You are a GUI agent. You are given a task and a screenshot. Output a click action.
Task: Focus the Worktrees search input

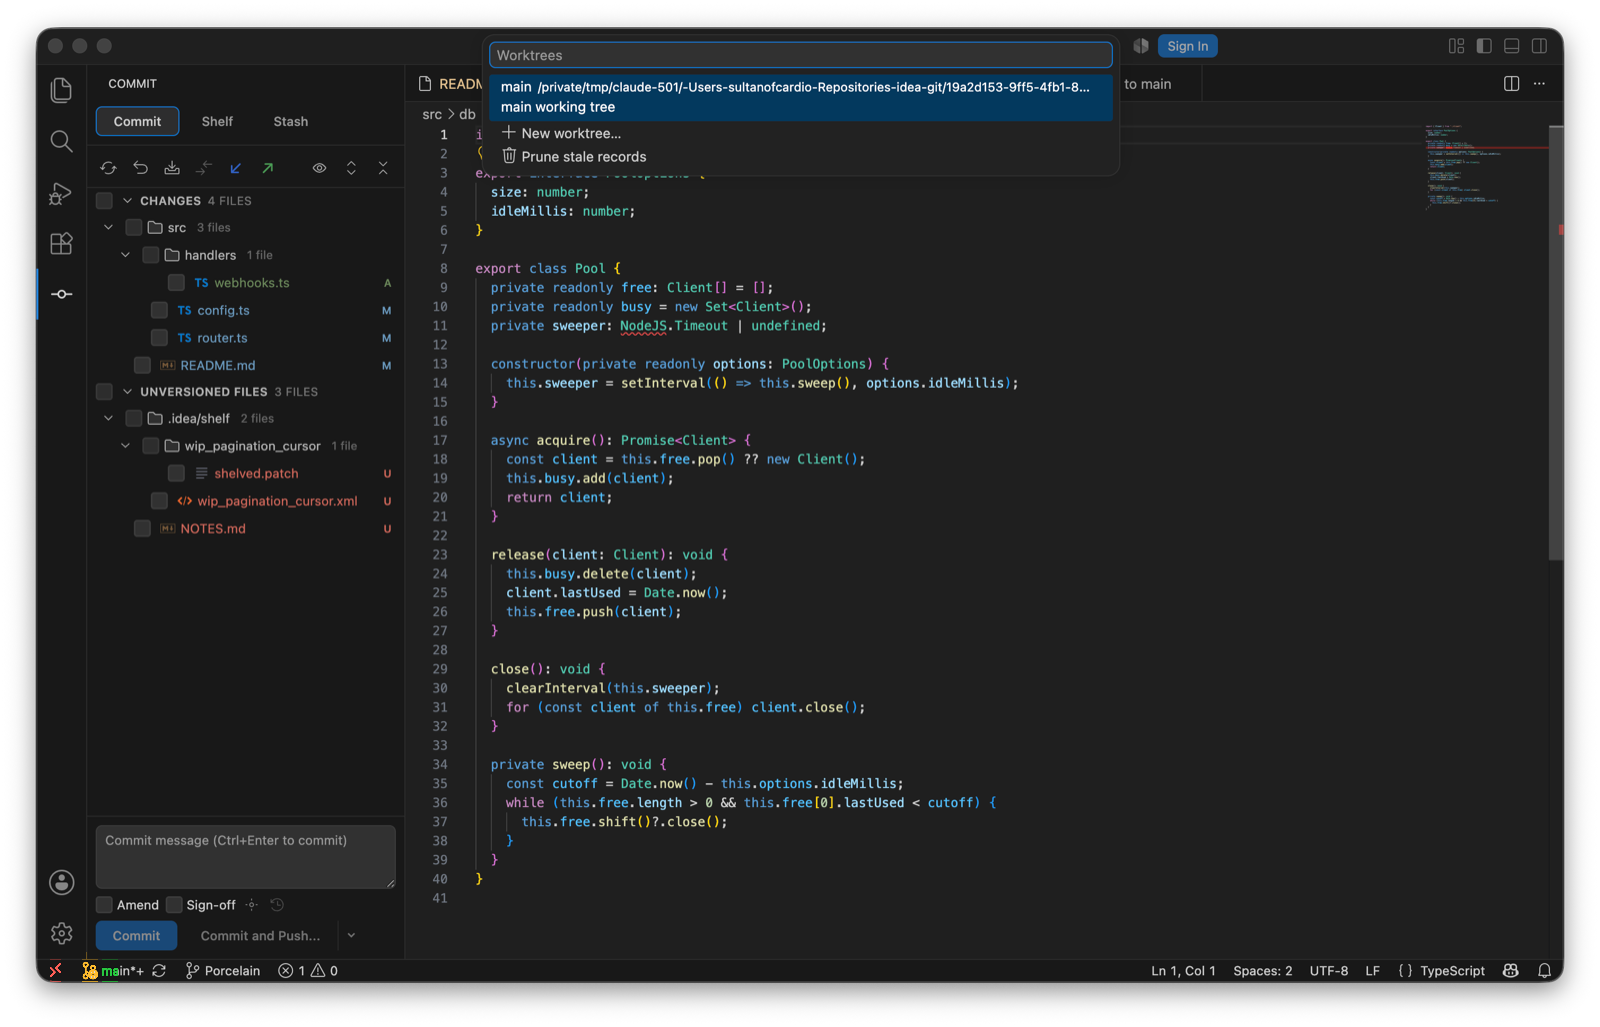click(x=801, y=55)
